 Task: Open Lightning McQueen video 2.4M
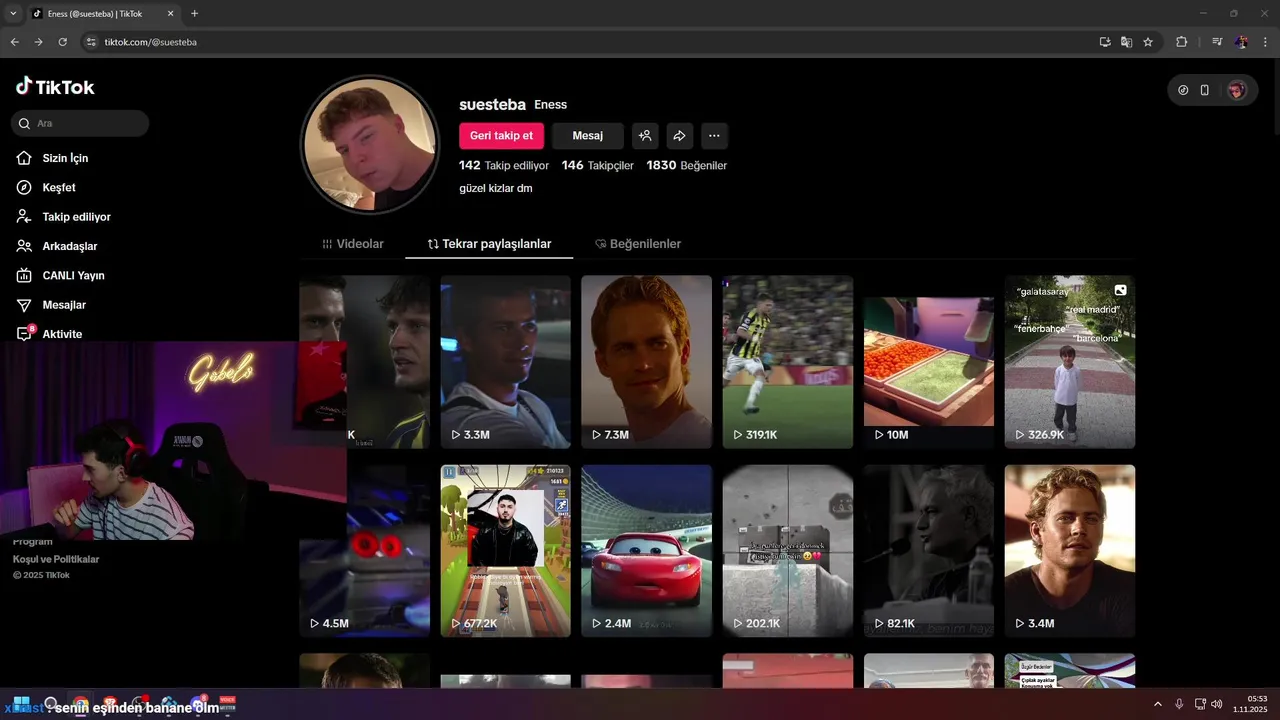point(646,551)
